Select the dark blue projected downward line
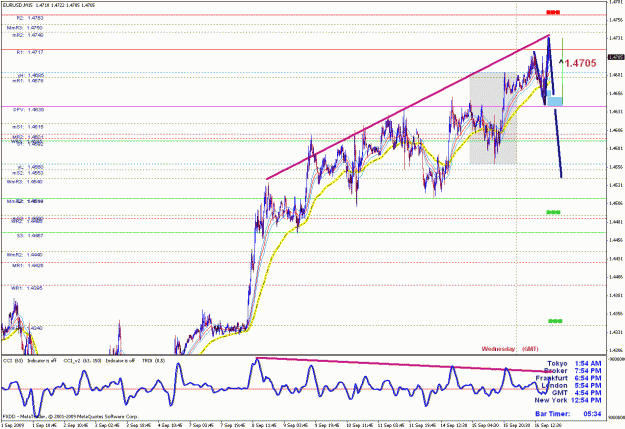 (x=558, y=144)
